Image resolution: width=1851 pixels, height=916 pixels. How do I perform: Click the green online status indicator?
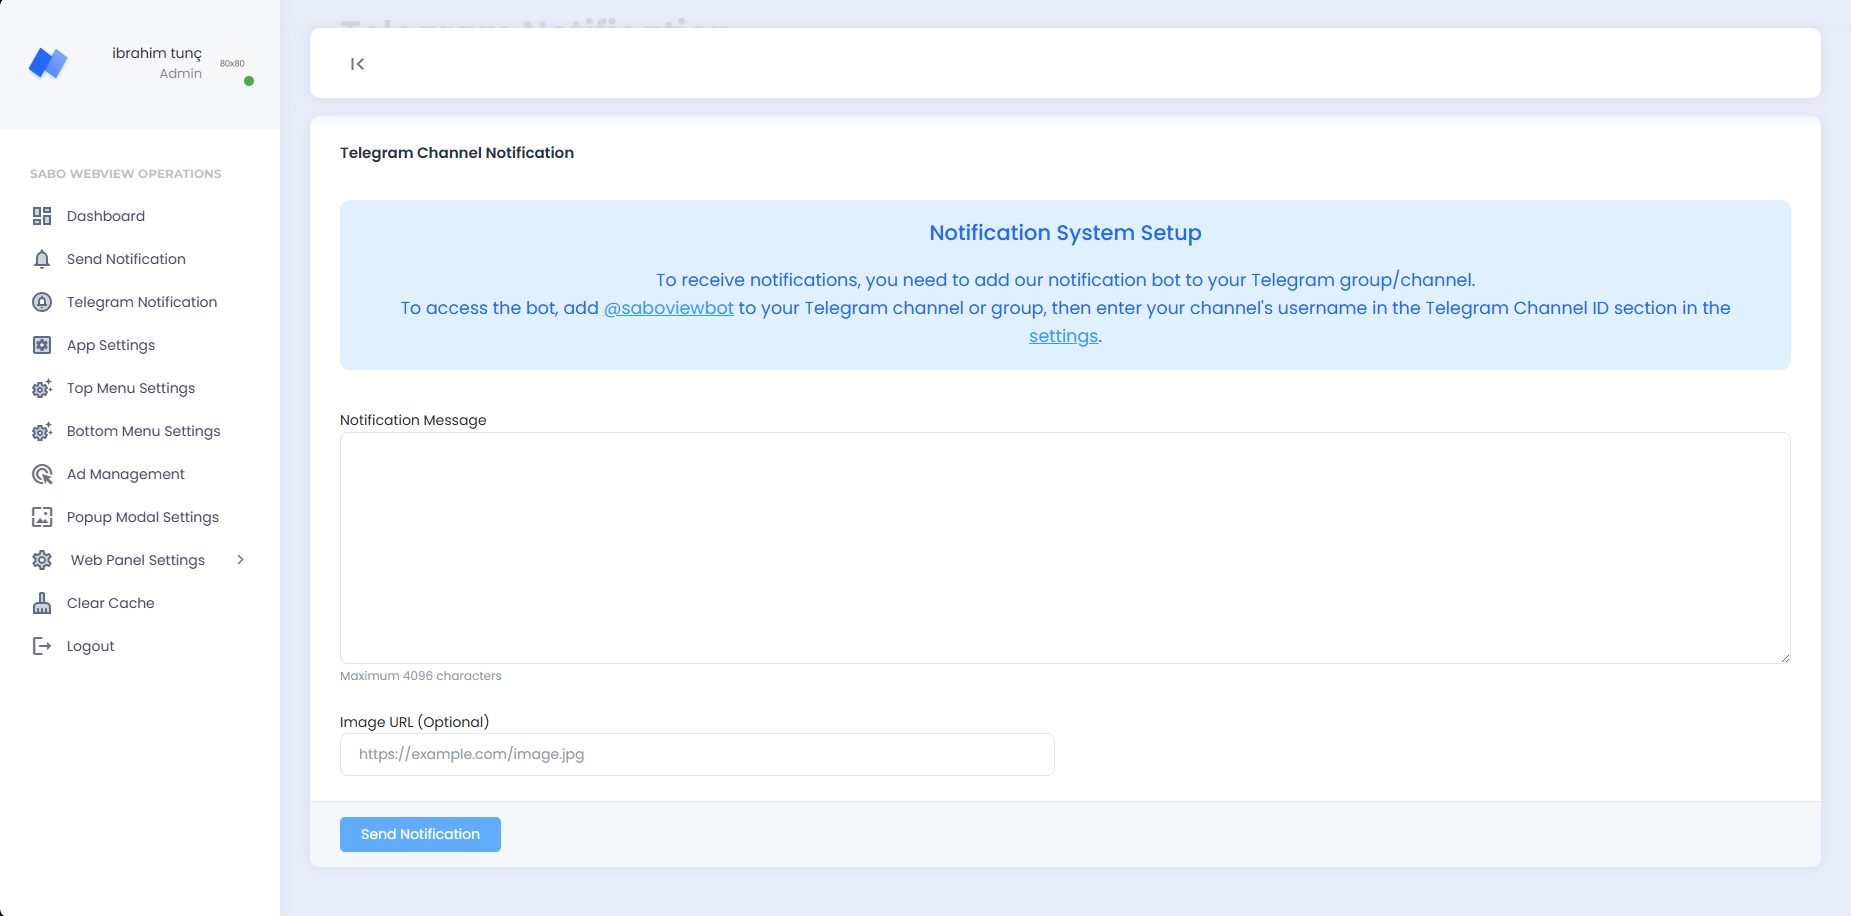point(248,78)
